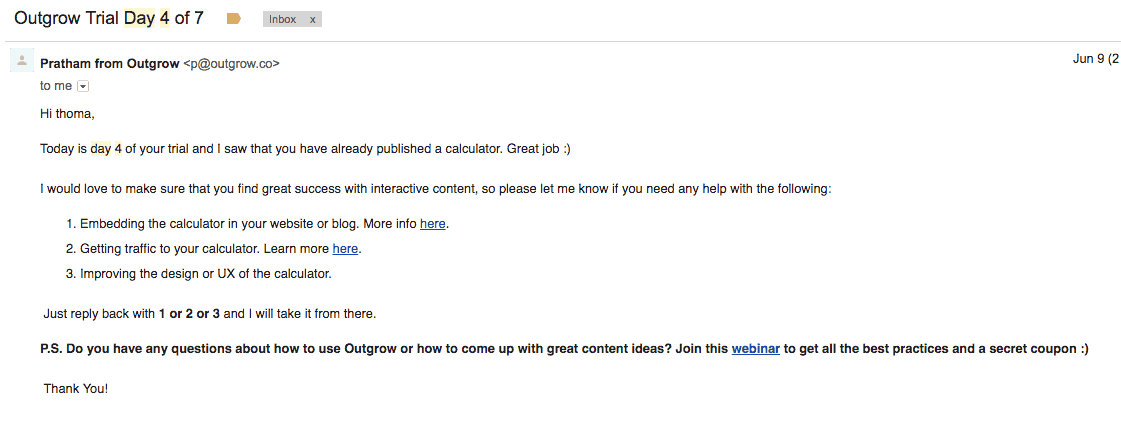Screen dimensions: 1121x424
Task: Click the Jun 9 date stamp
Action: tap(1094, 59)
